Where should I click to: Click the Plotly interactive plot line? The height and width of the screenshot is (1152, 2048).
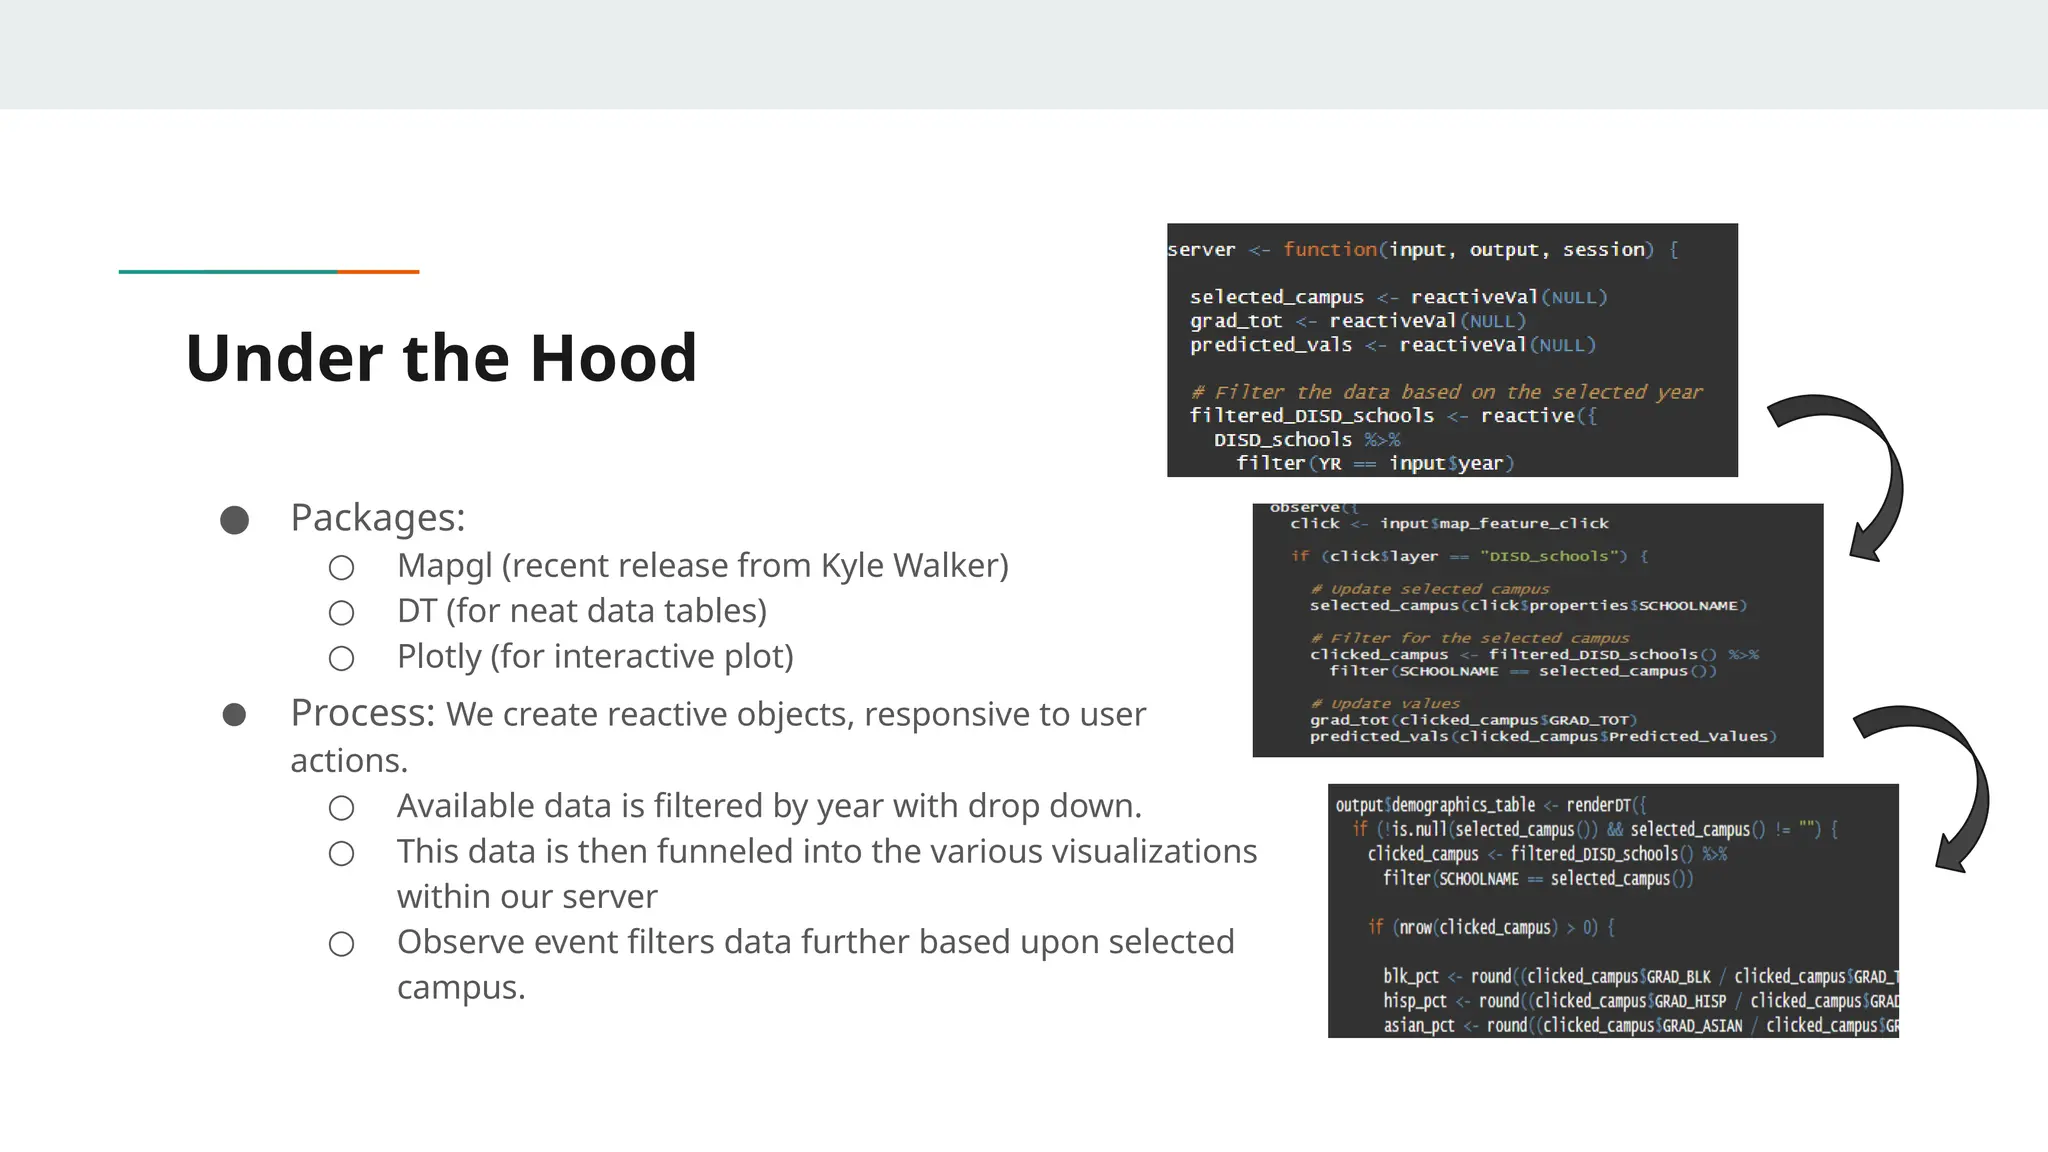tap(595, 657)
